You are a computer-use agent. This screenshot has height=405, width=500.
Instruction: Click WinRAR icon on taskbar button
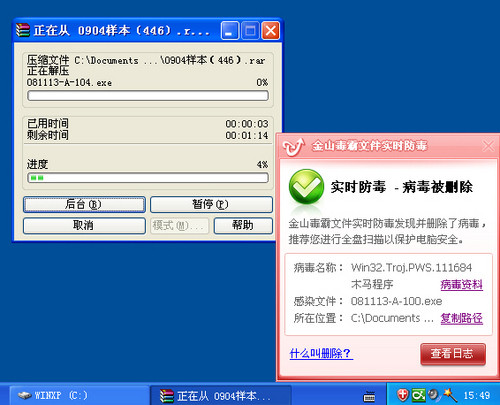click(166, 396)
